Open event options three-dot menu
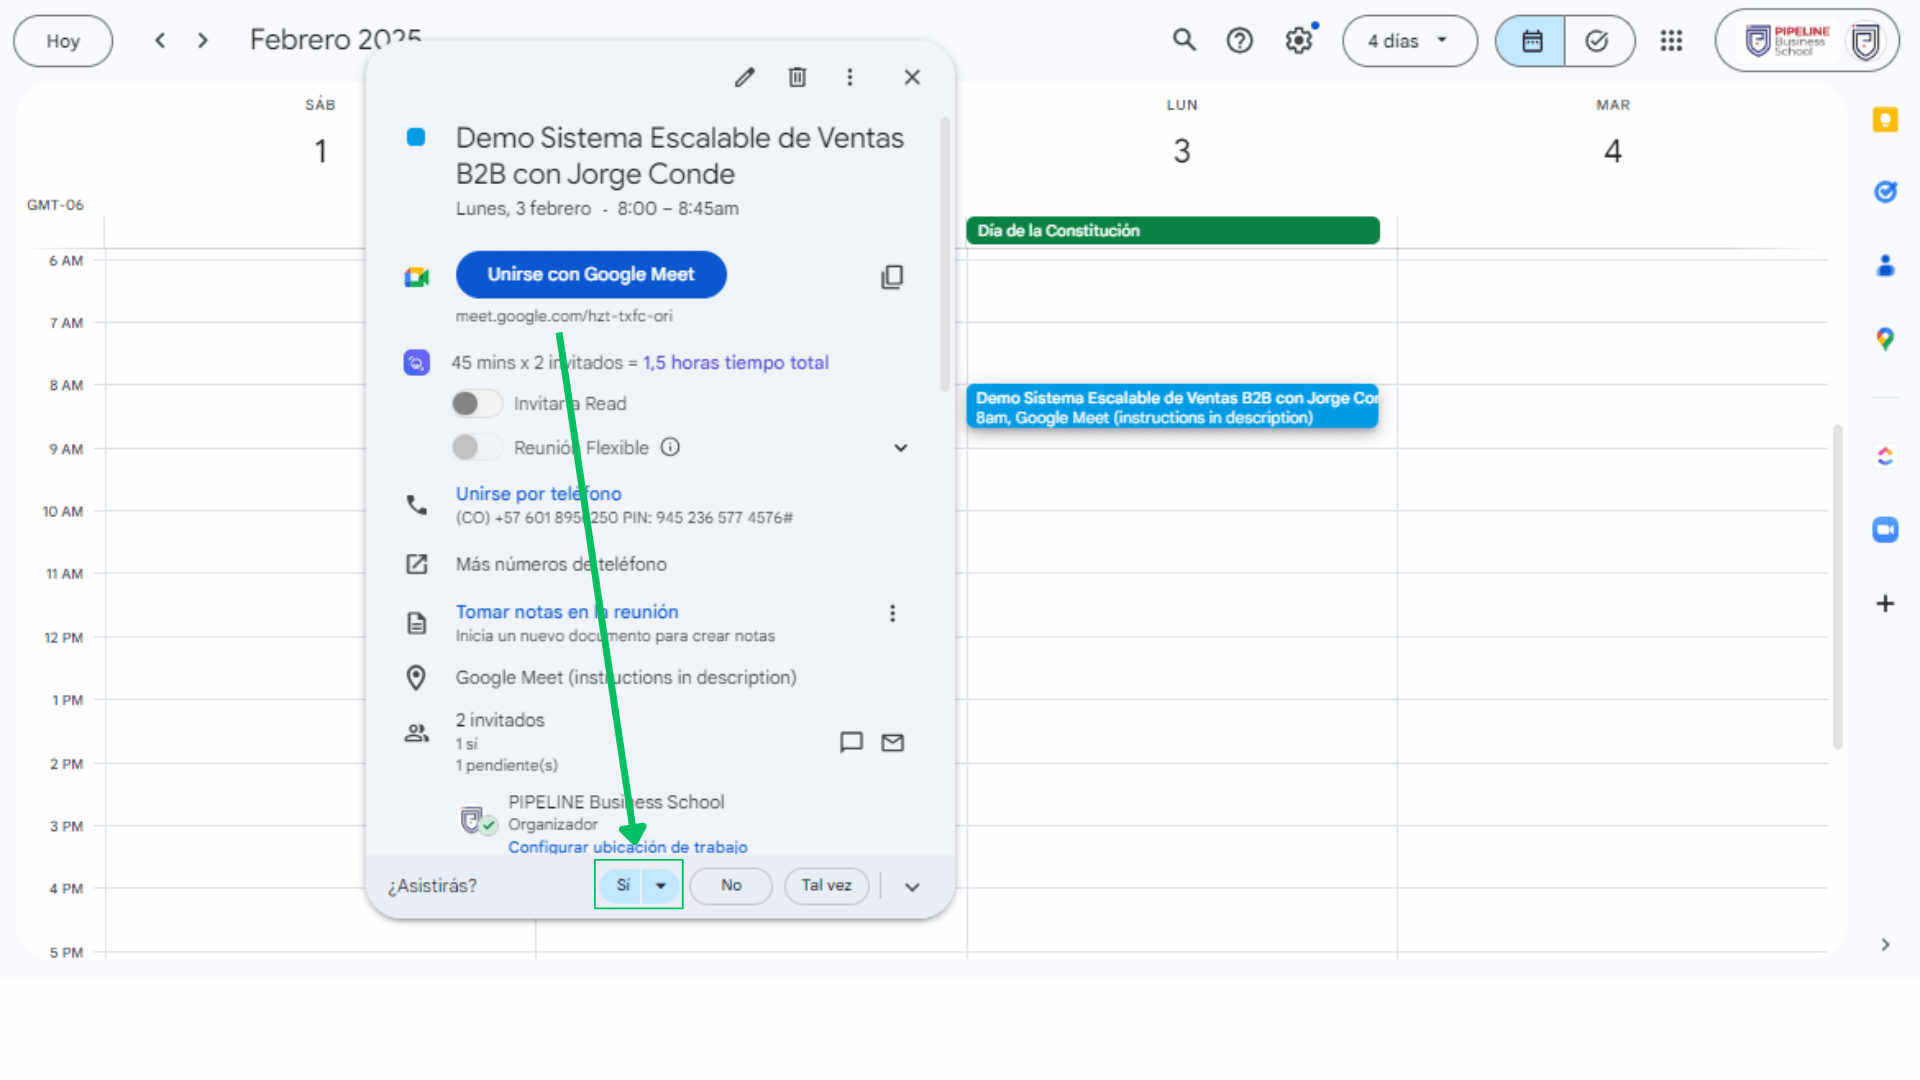The width and height of the screenshot is (1920, 1080). click(x=850, y=77)
